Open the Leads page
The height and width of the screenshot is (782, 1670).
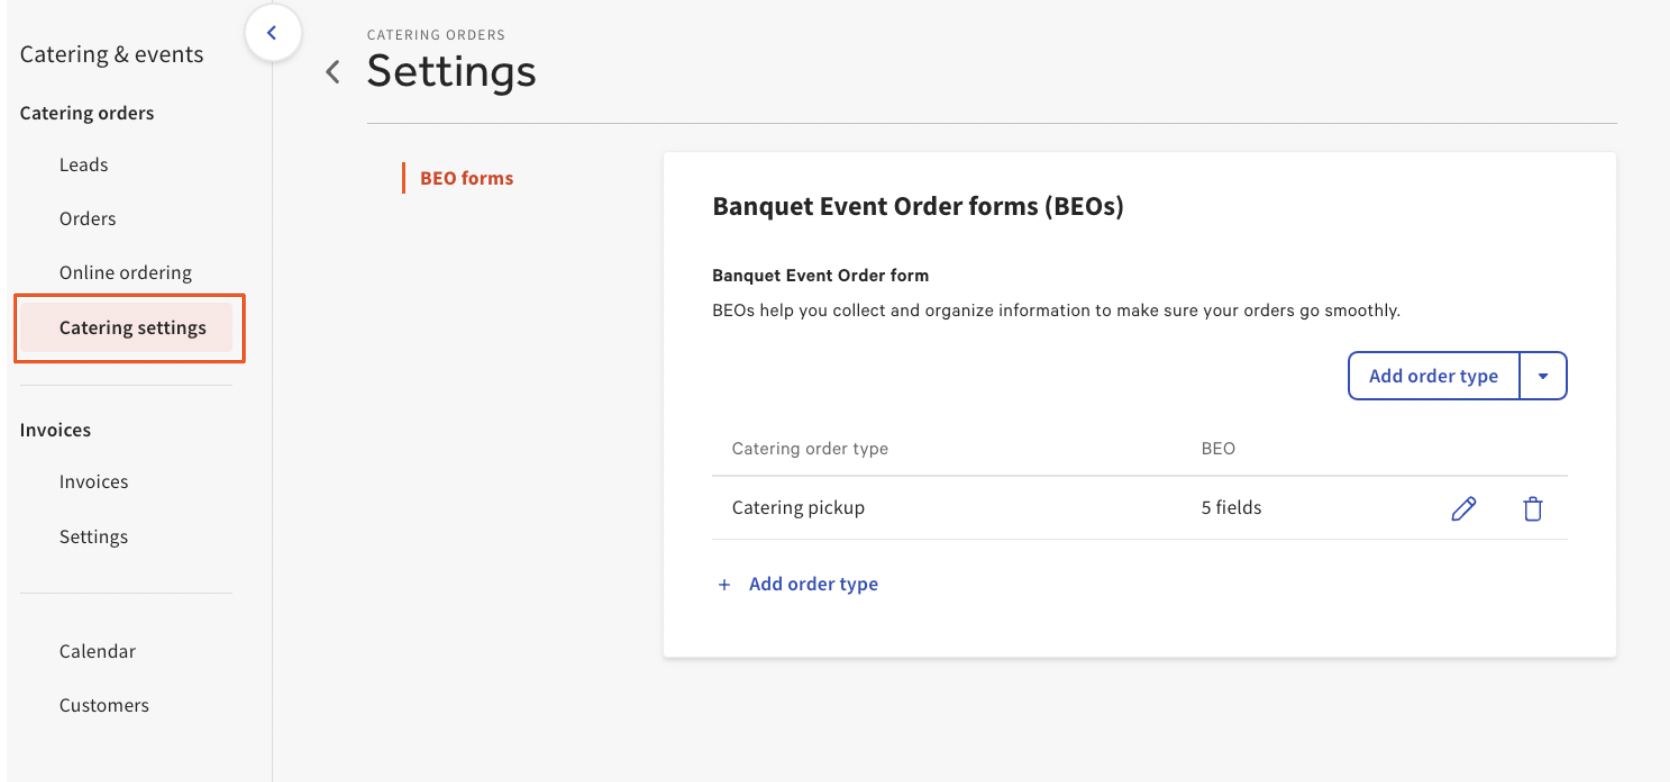(83, 164)
